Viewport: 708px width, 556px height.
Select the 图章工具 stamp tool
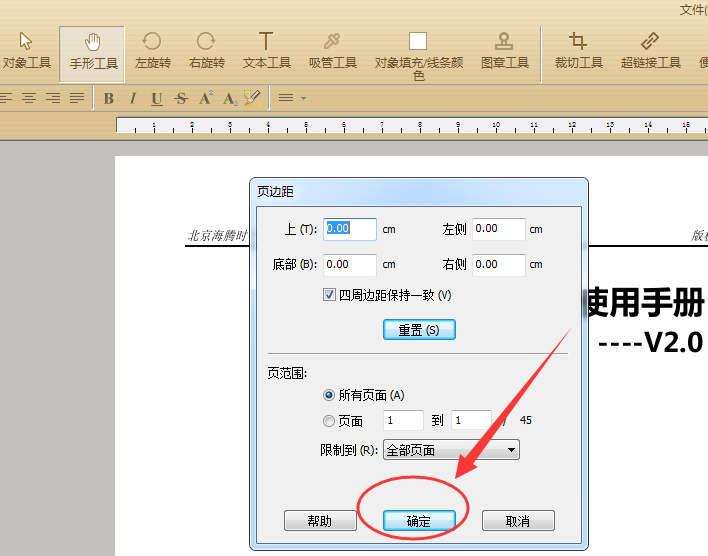pyautogui.click(x=504, y=51)
